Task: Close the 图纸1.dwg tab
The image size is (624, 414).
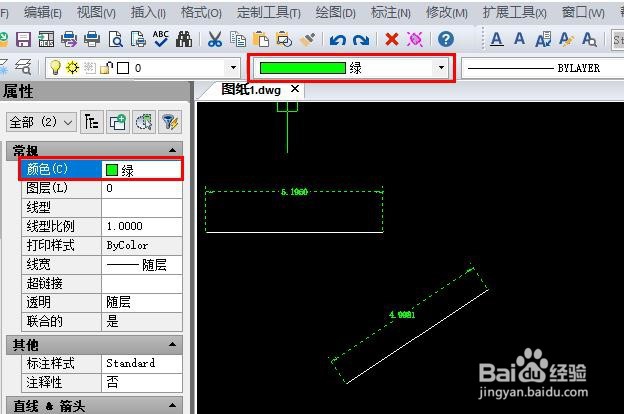Action: point(294,89)
